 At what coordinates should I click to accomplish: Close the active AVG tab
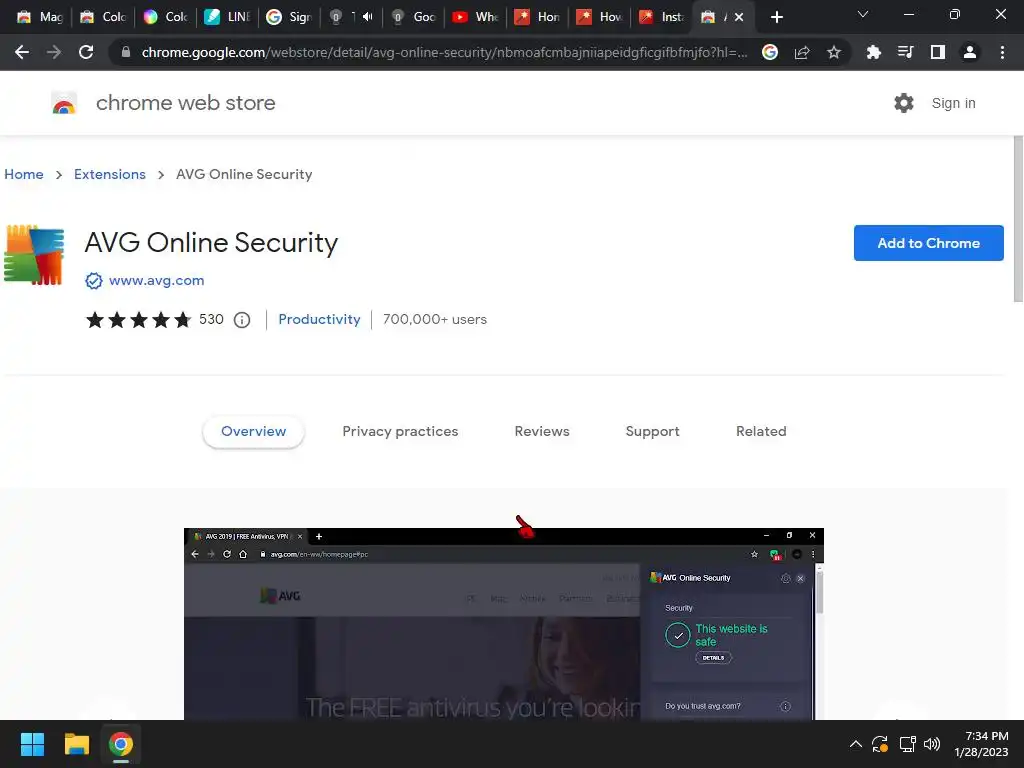click(x=739, y=17)
